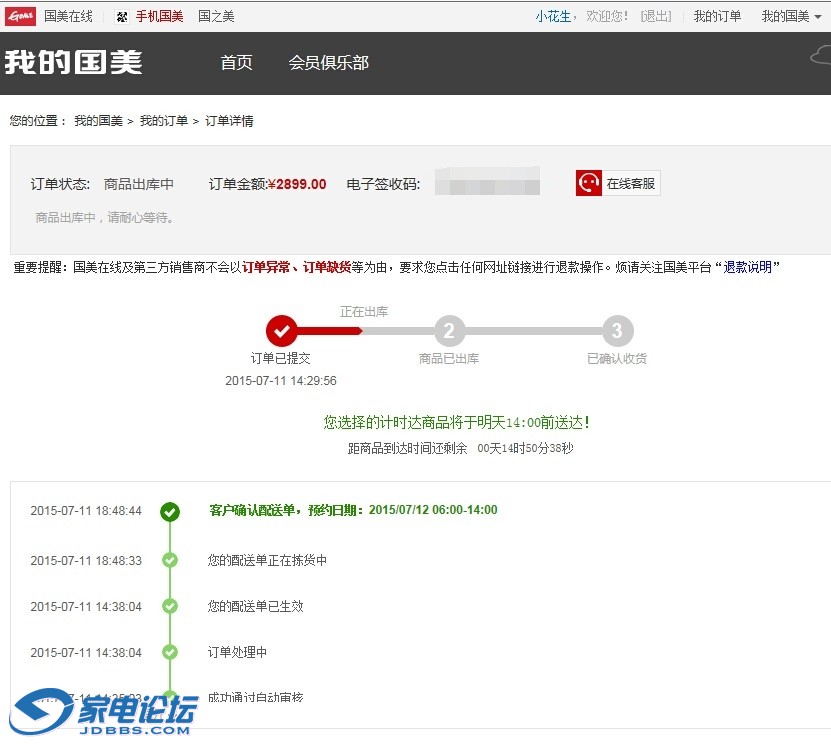Click step 3 circle 已确认收货
Screen dimensions: 831x747
[617, 331]
